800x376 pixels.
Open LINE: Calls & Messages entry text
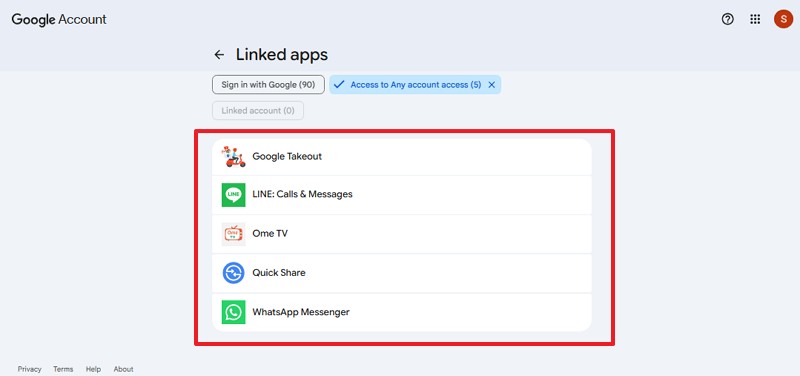coord(303,194)
